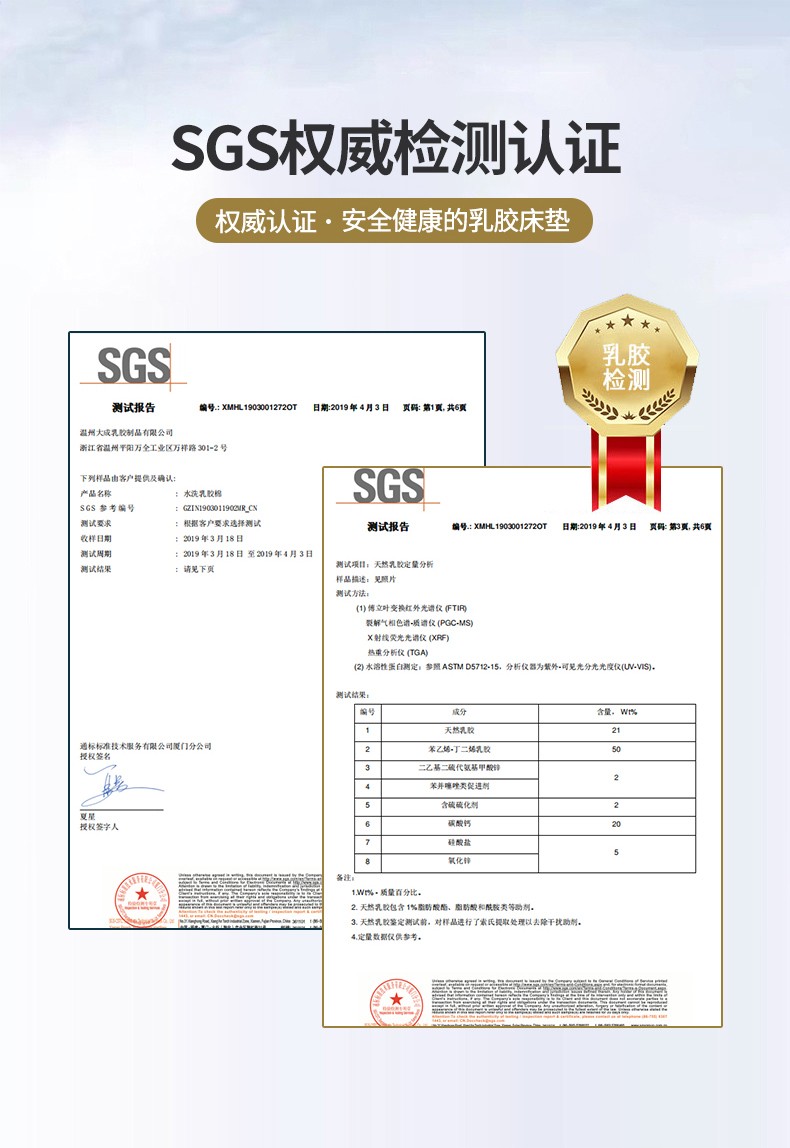Click table cell 二乙基二硫代氨基甲酸锌

[x=459, y=768]
